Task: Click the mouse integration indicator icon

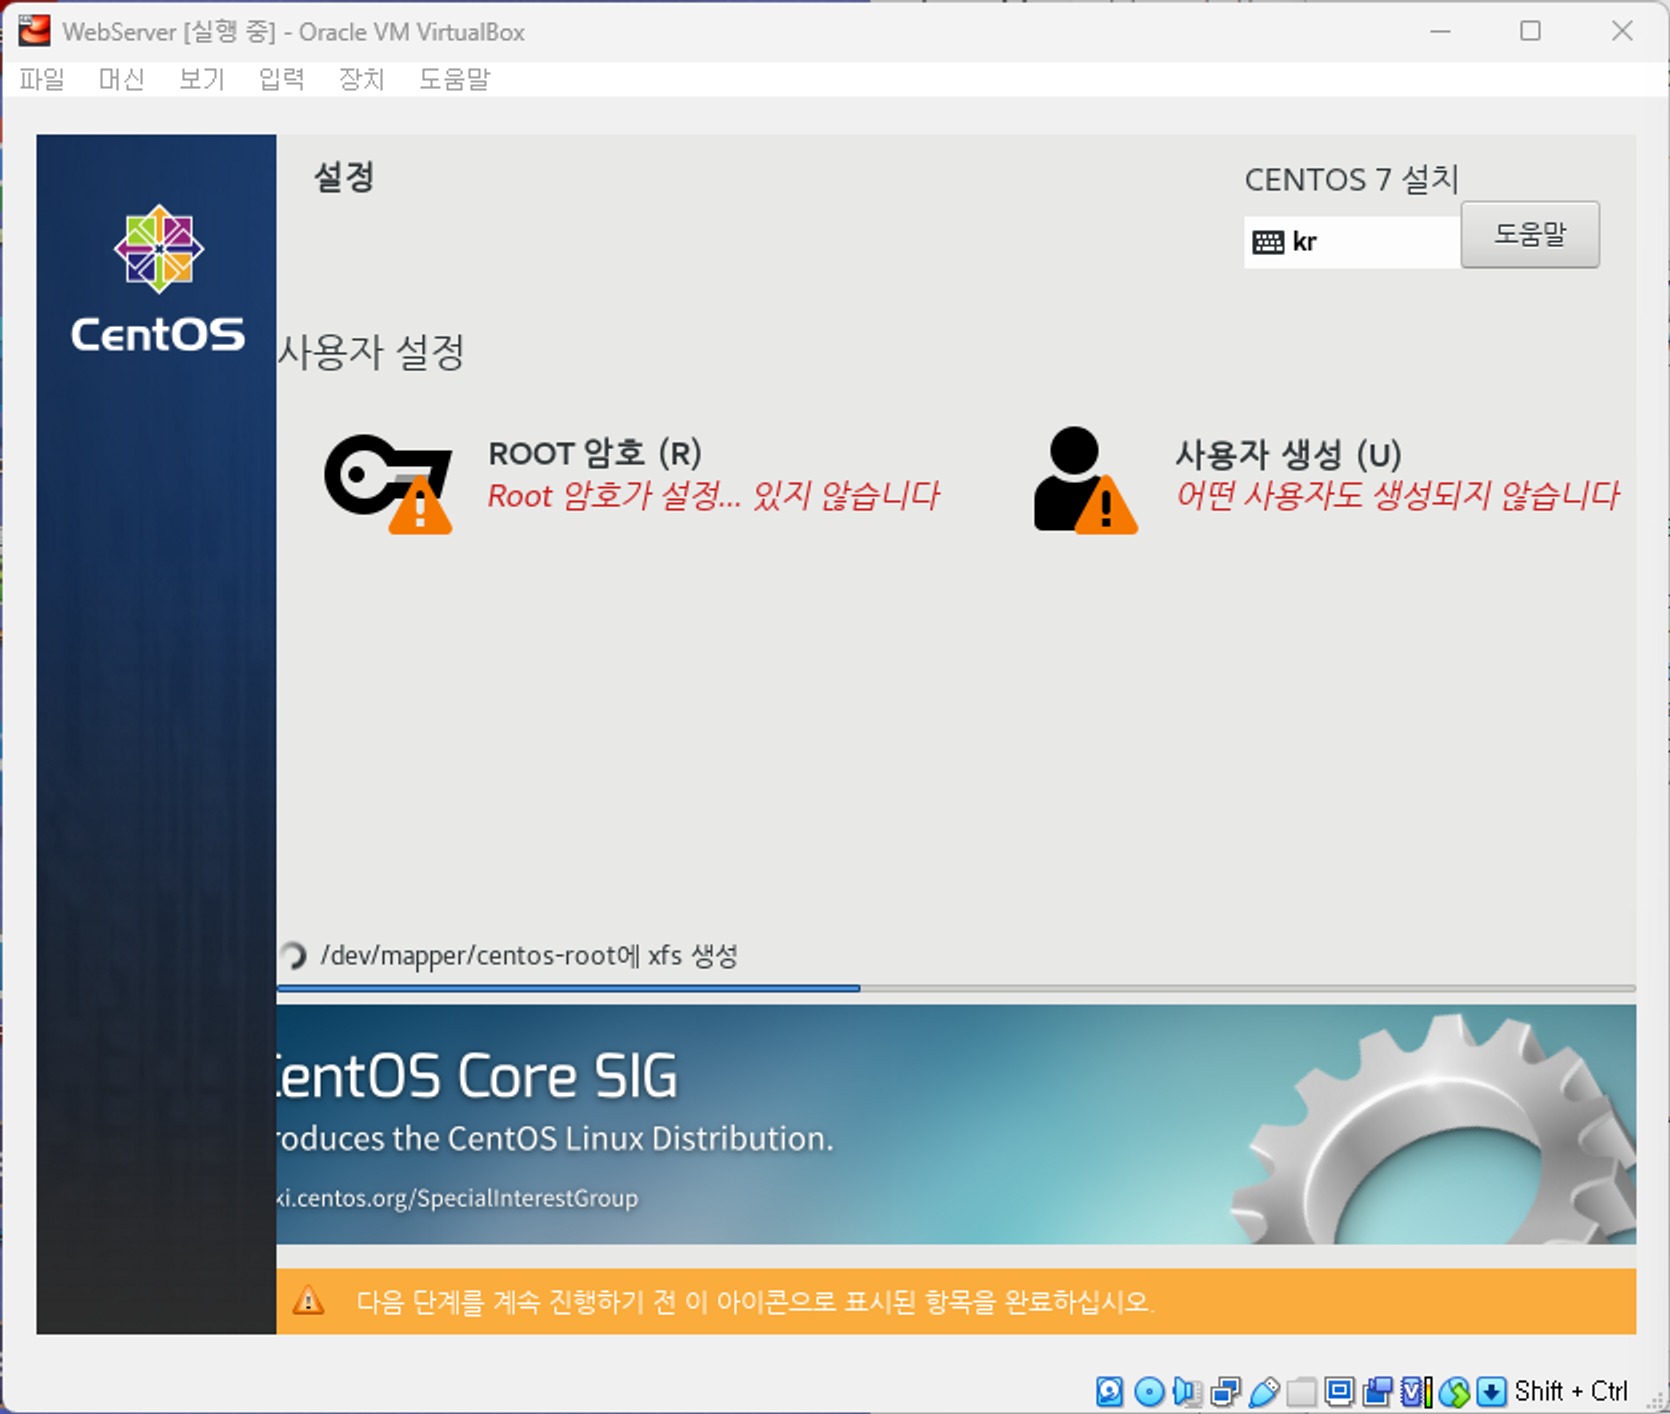Action: tap(1454, 1391)
